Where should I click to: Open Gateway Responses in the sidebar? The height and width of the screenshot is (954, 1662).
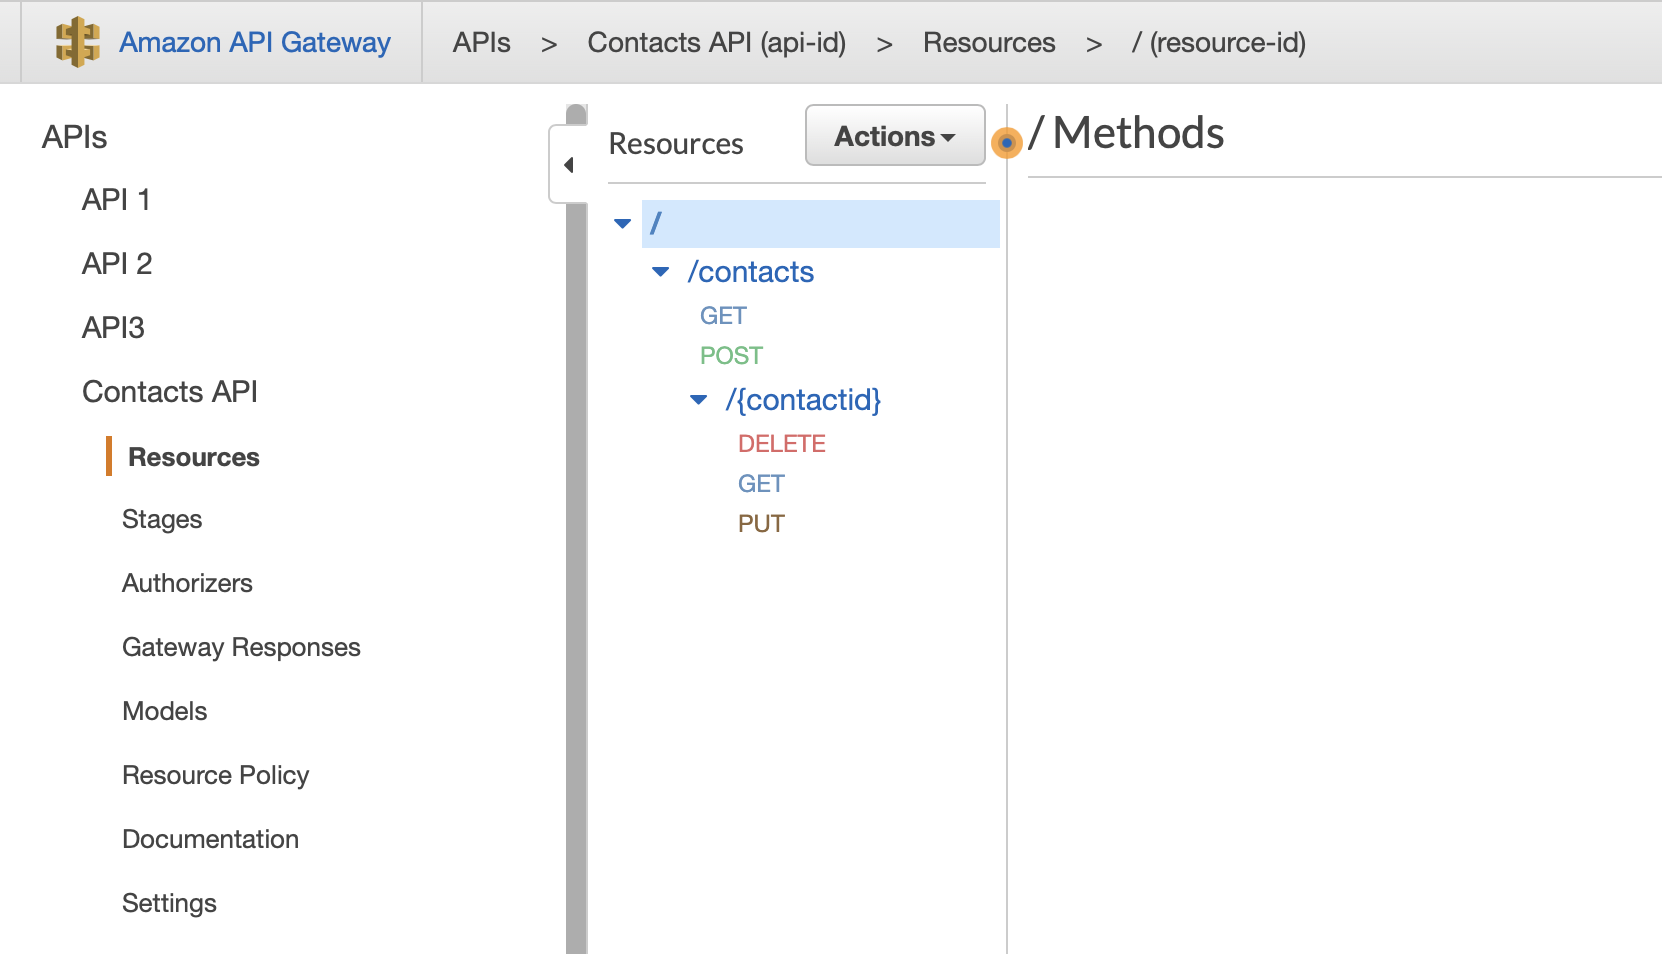[x=241, y=648]
